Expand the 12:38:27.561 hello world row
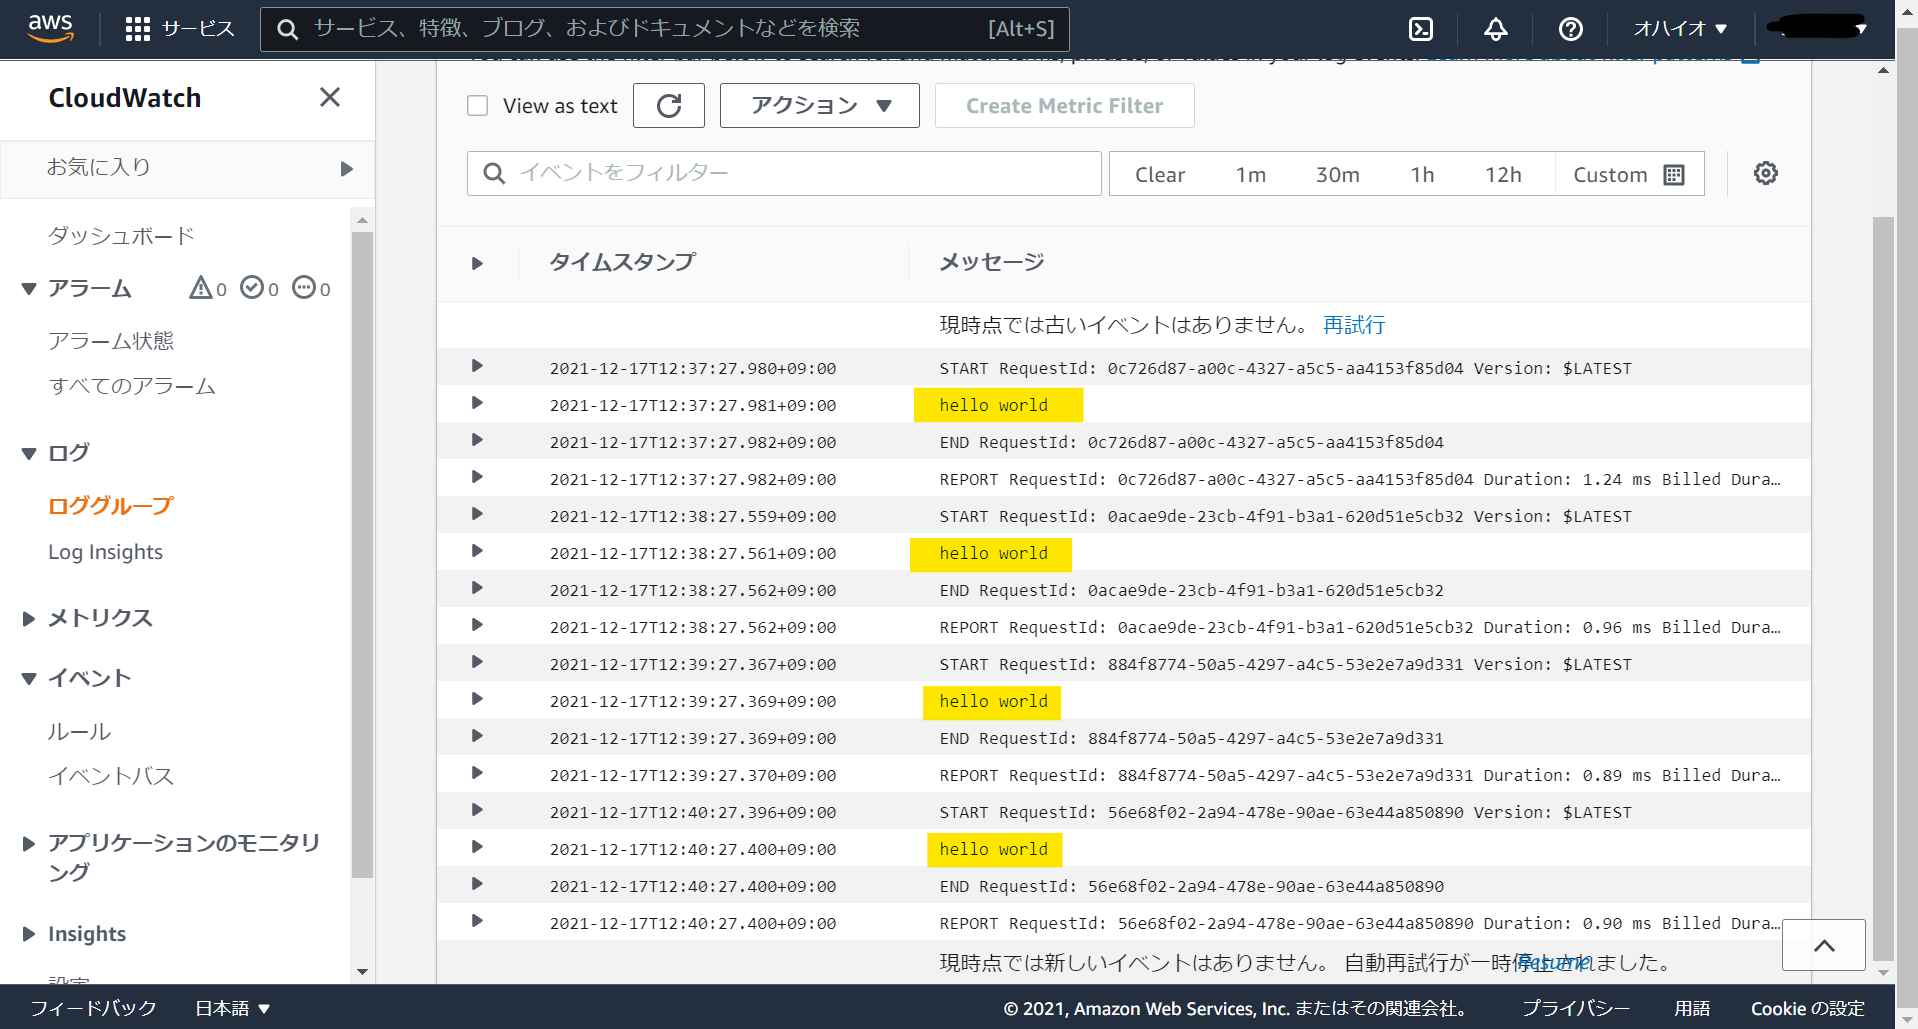 [x=477, y=551]
